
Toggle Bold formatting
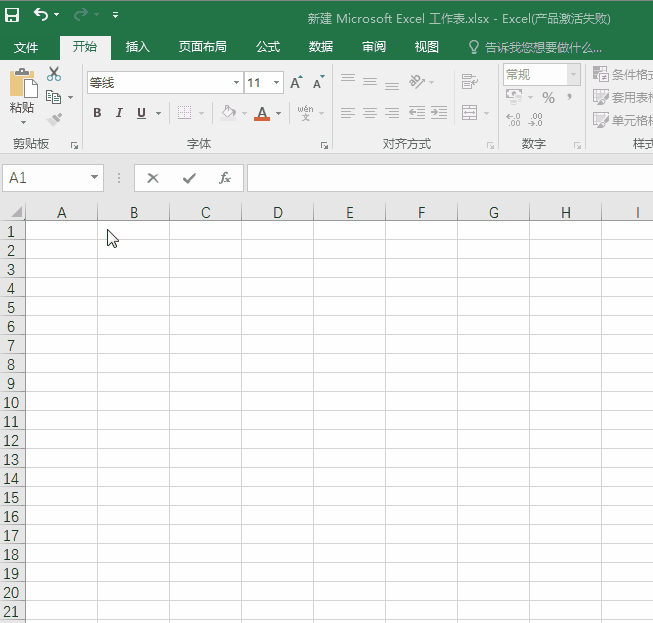(x=97, y=113)
